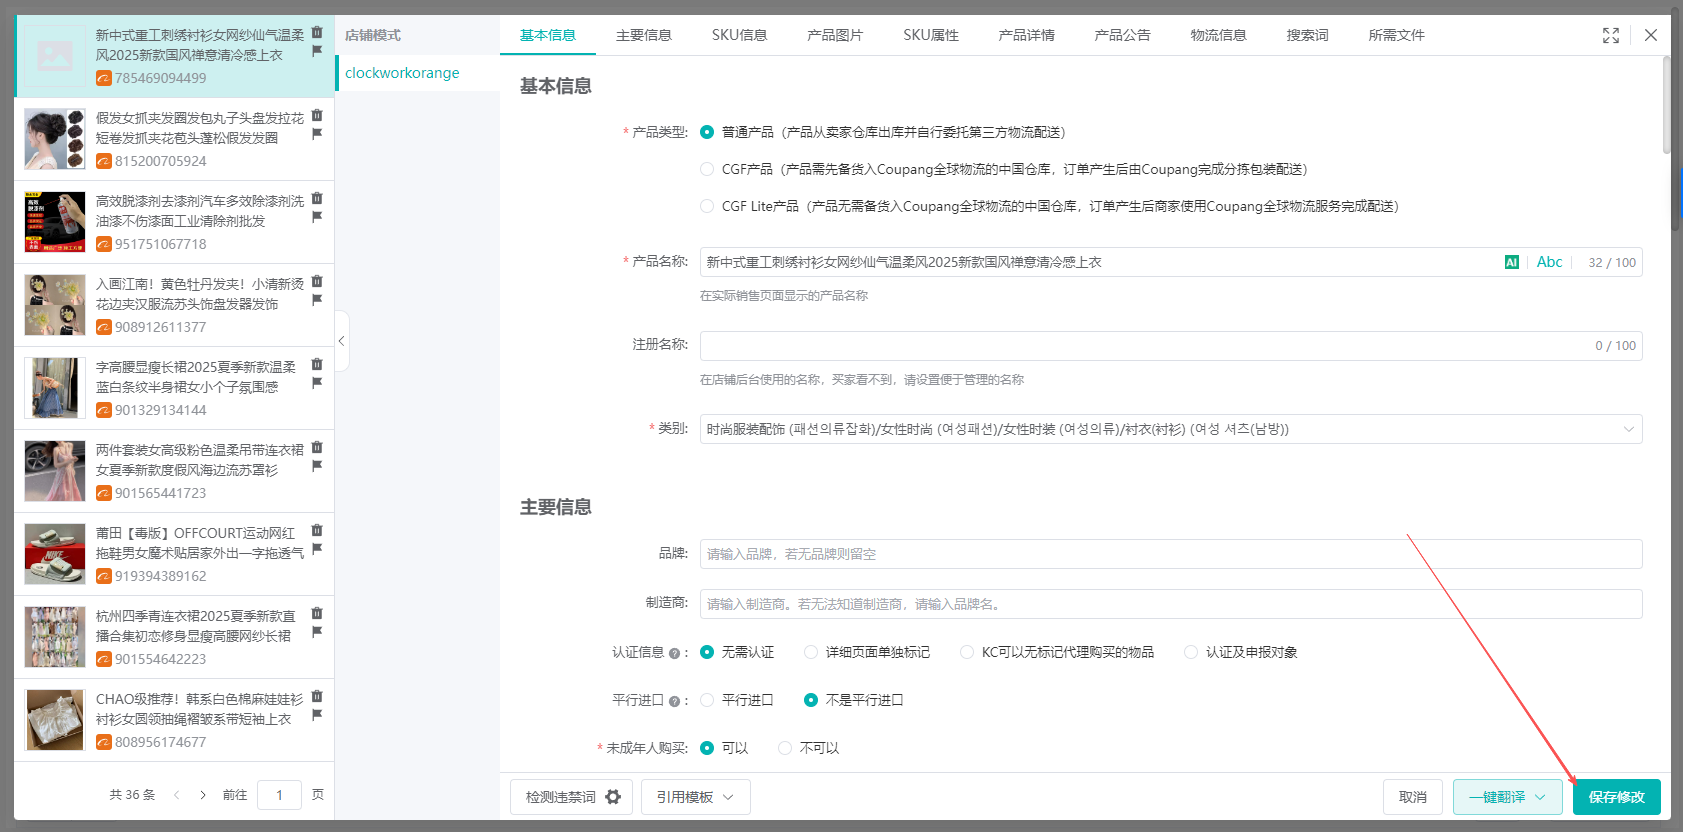Go to next page of product list
Screen dimensions: 1683x832
coord(203,795)
